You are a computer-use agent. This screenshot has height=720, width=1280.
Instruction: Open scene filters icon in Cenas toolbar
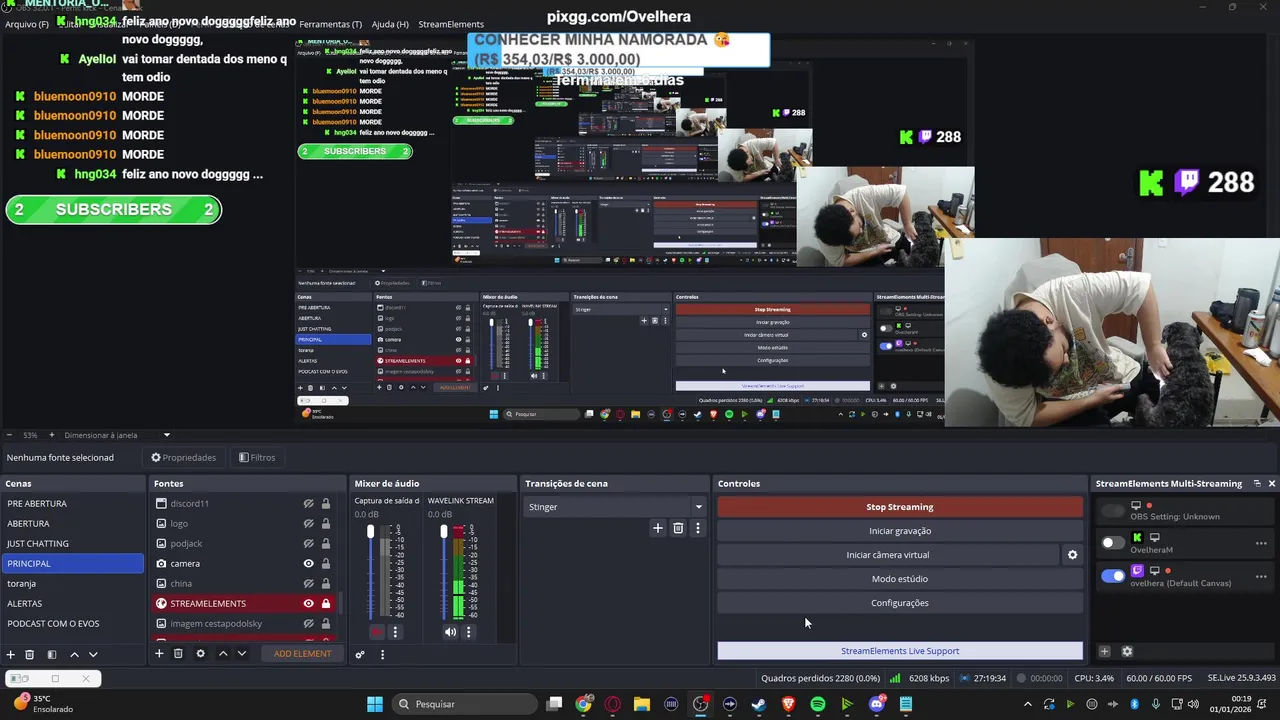(52, 654)
